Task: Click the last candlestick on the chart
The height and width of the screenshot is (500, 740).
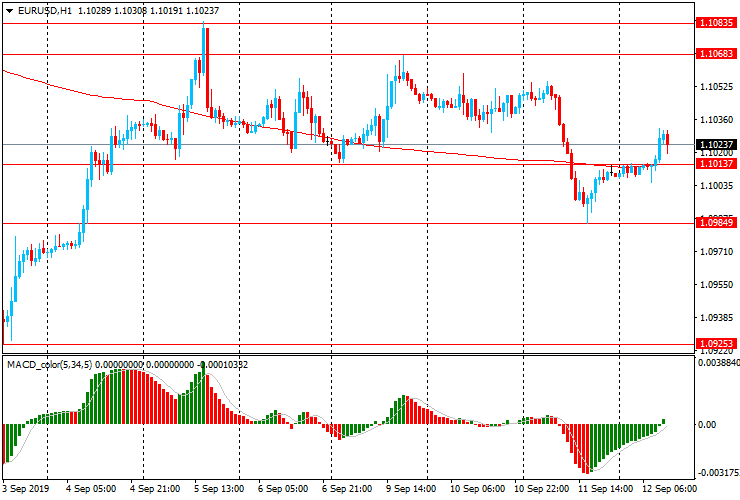Action: 667,139
